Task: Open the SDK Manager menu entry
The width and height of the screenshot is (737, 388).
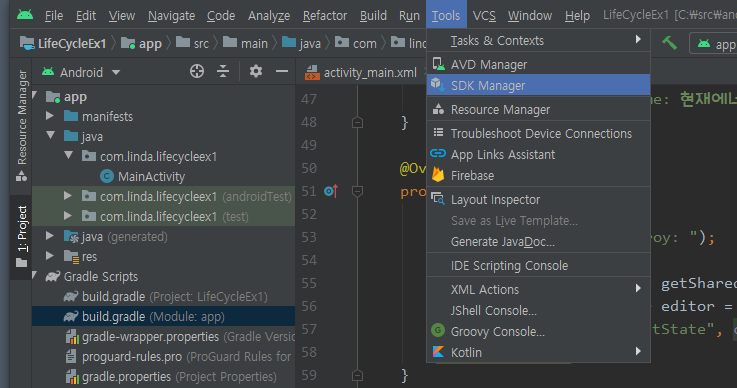Action: [538, 86]
